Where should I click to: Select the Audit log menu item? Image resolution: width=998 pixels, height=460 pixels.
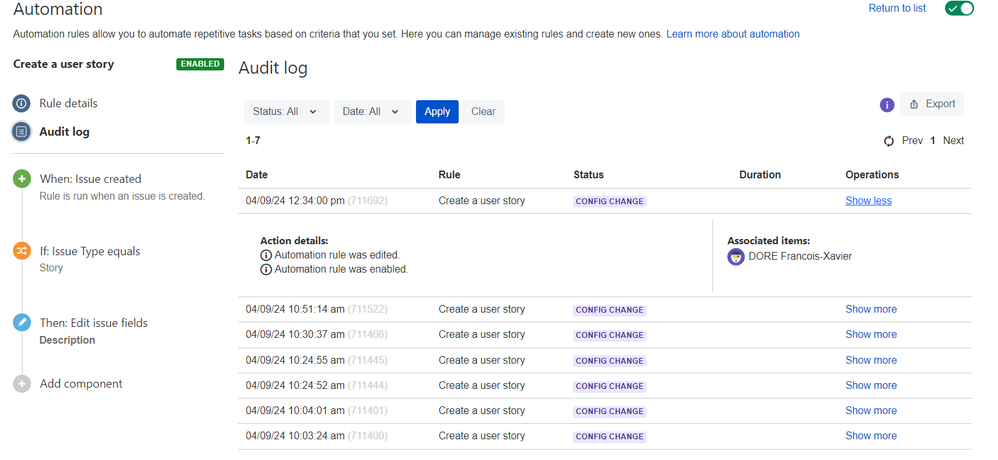(64, 132)
